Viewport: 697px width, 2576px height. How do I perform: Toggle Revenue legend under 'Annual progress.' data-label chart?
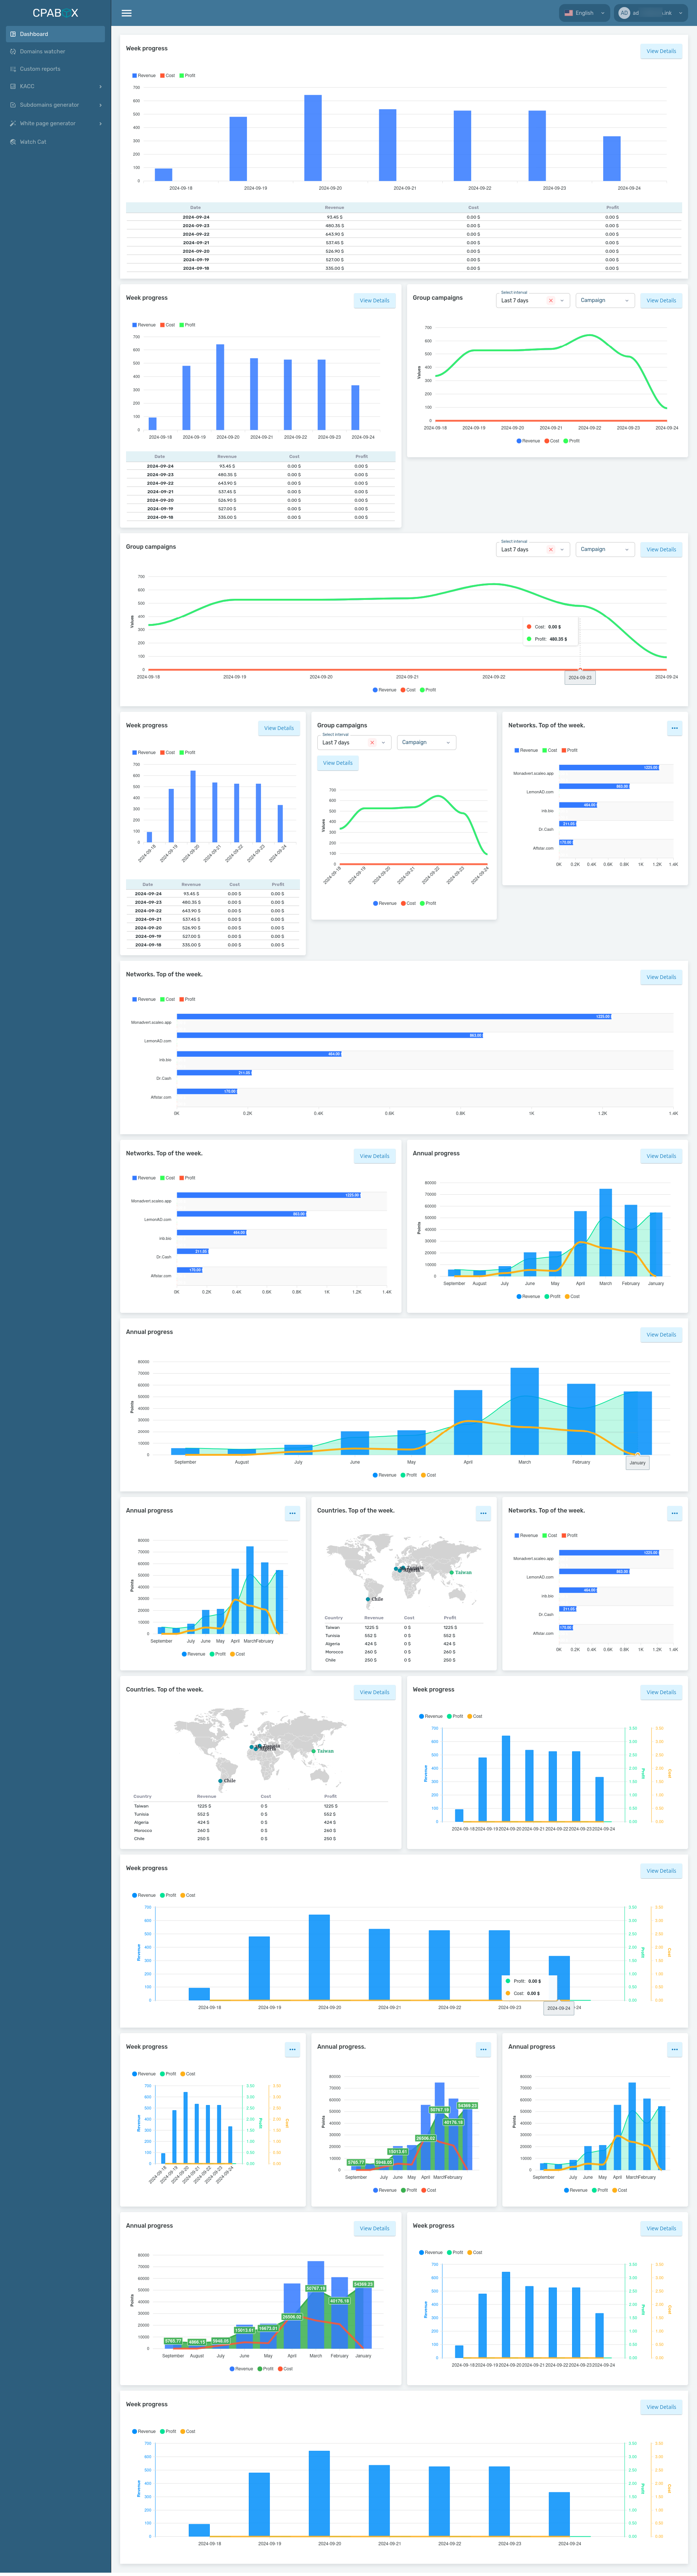[384, 2190]
